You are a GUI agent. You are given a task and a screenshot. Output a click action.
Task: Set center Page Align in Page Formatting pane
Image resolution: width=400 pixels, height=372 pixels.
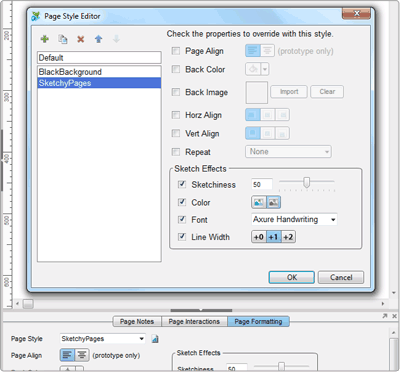[82, 355]
